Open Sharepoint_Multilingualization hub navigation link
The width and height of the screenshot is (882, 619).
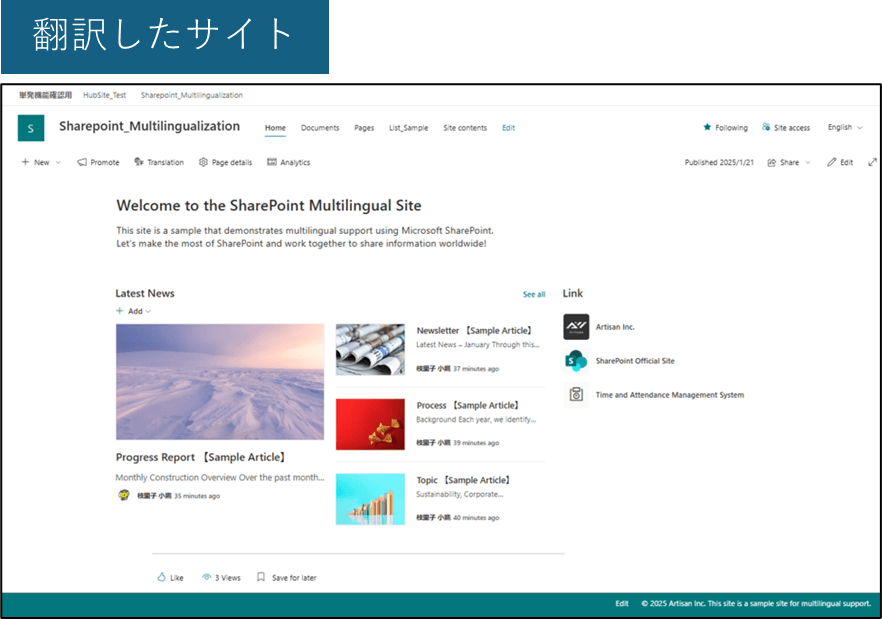192,95
